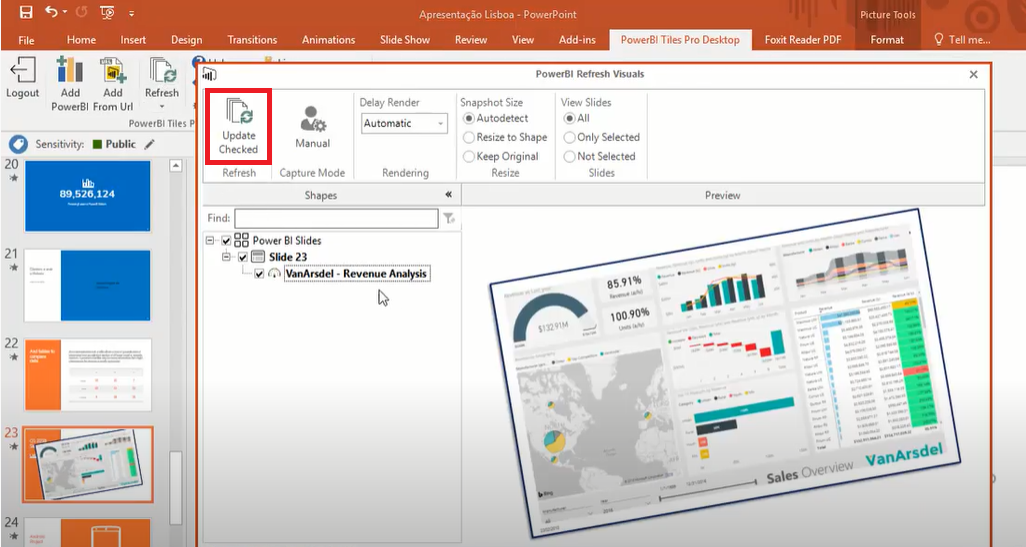This screenshot has width=1026, height=547.
Task: Uncheck the Slide 23 checkbox
Action: (x=243, y=257)
